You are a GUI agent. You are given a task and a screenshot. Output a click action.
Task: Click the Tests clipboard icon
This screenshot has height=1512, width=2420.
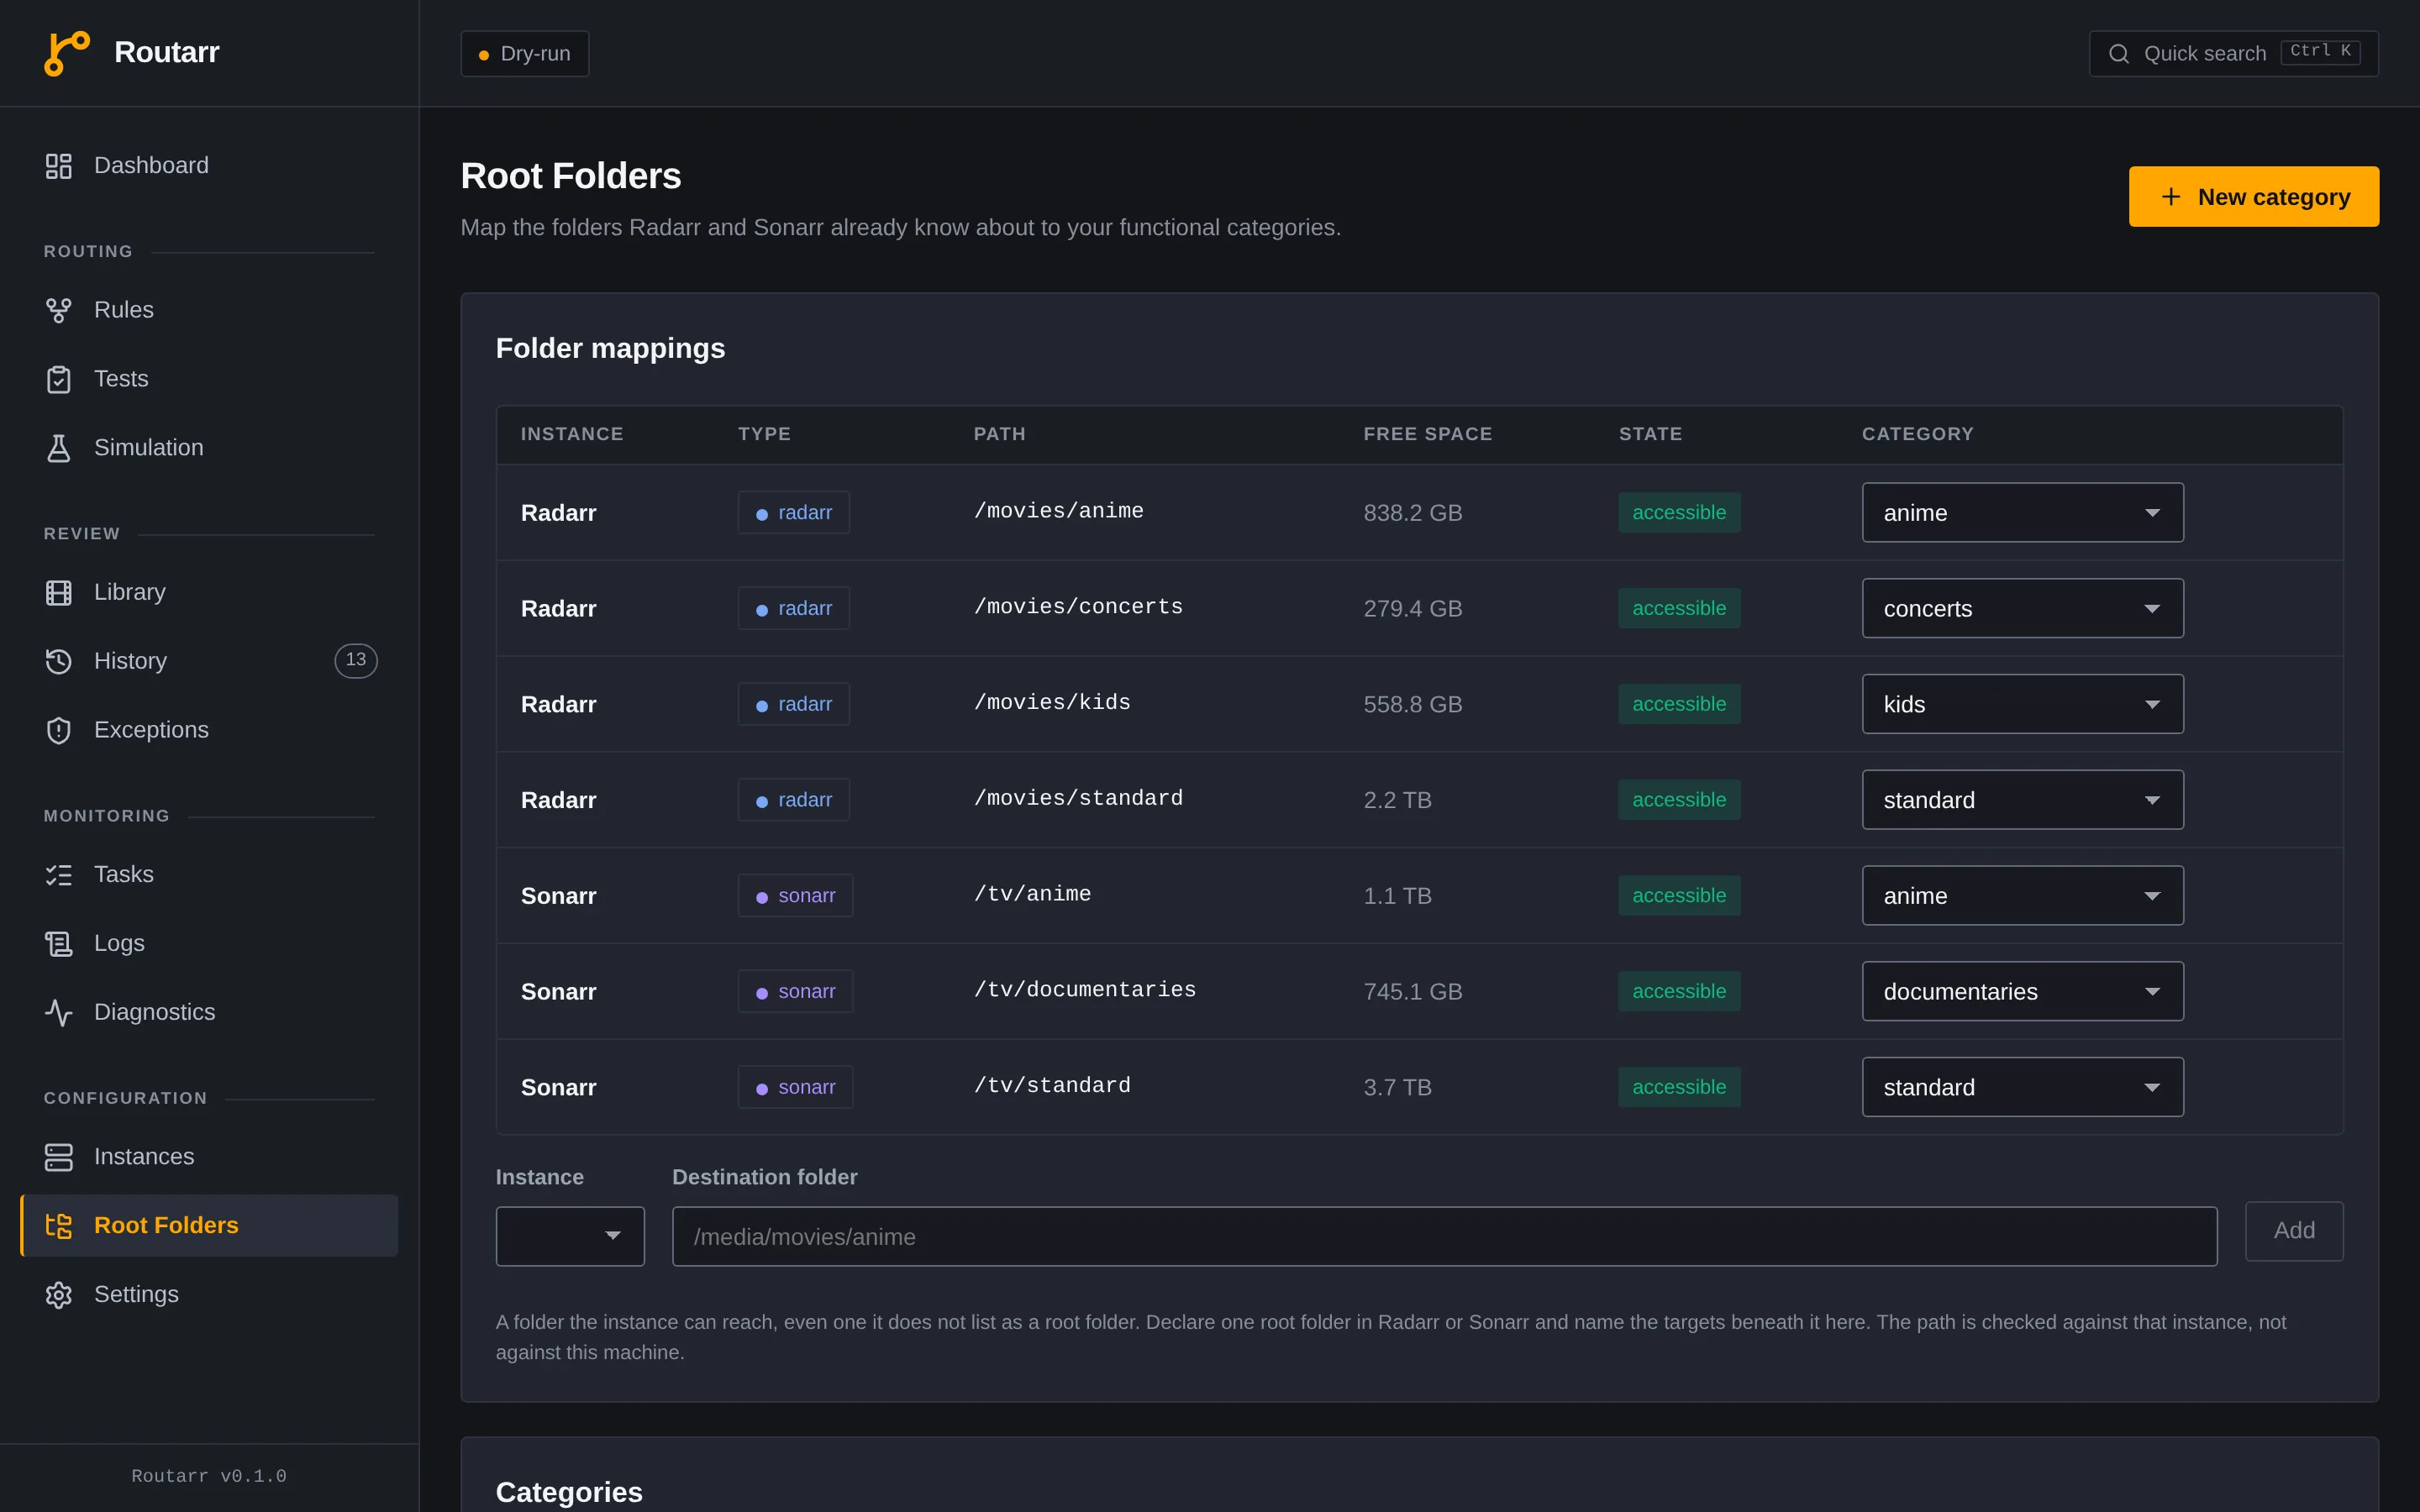[x=59, y=379]
